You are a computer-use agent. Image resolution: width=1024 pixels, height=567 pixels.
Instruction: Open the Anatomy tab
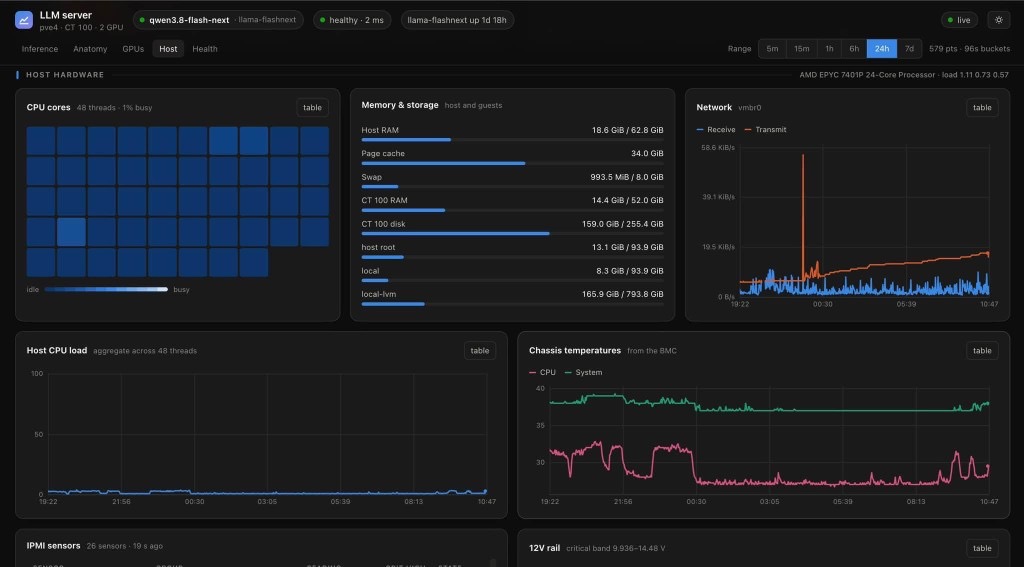[90, 49]
